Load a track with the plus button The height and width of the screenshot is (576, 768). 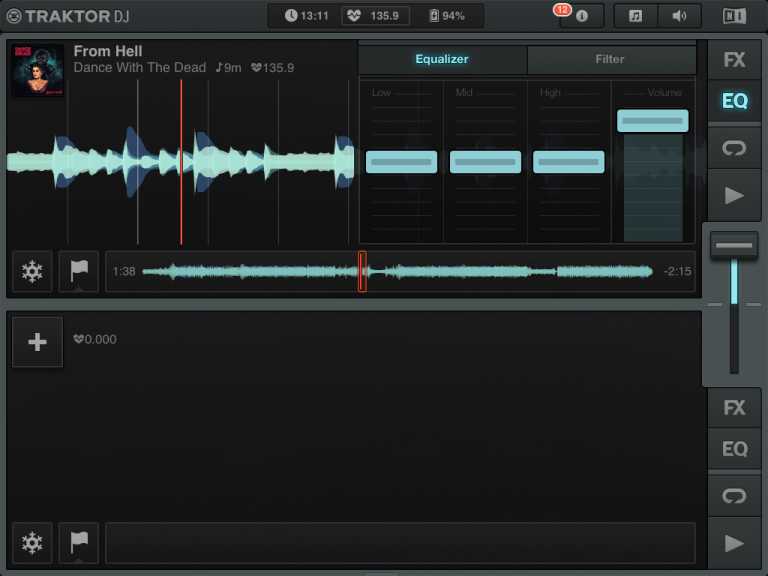point(38,341)
